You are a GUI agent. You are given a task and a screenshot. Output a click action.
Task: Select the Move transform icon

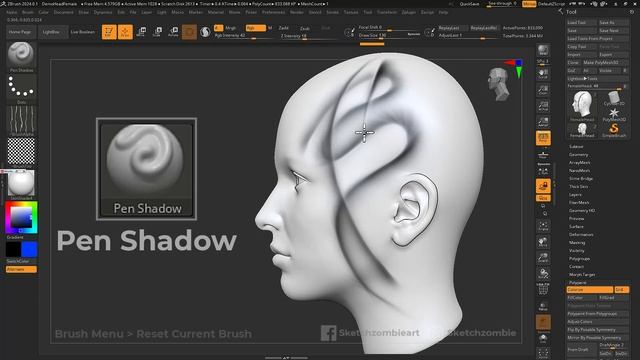(141, 32)
